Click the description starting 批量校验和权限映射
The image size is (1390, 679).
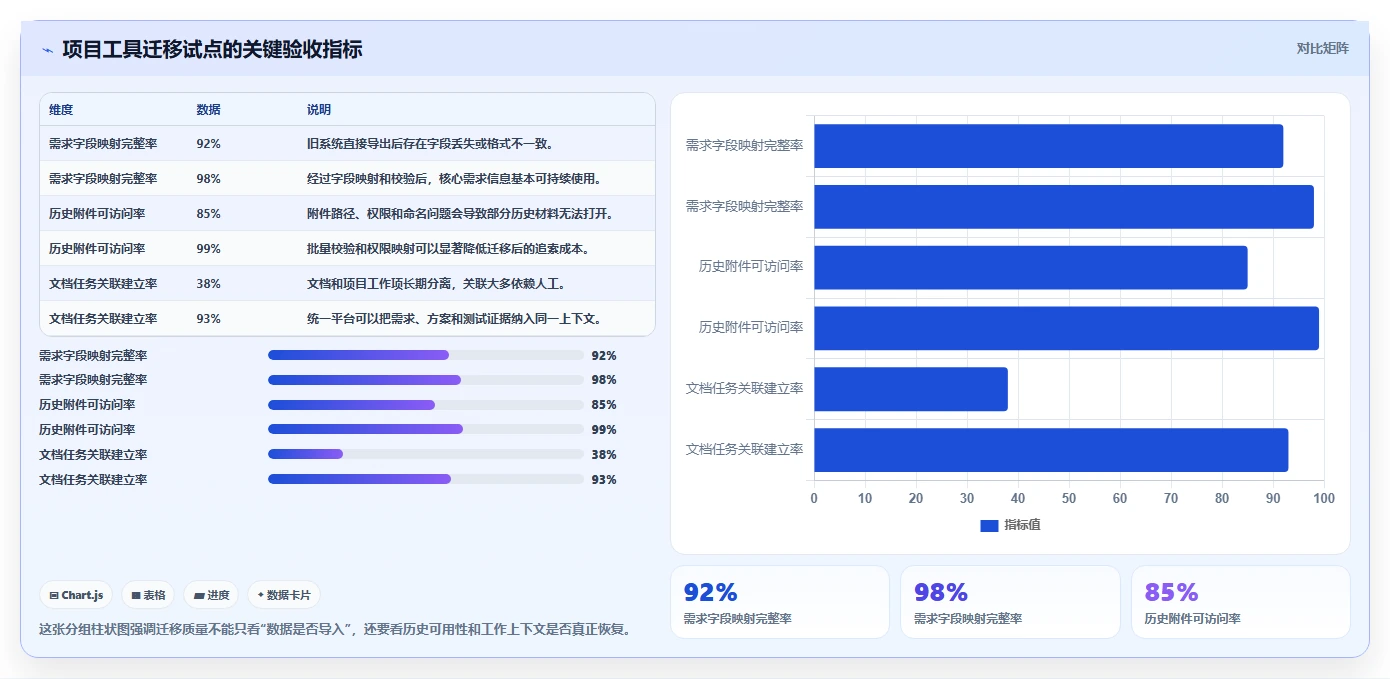tap(448, 249)
